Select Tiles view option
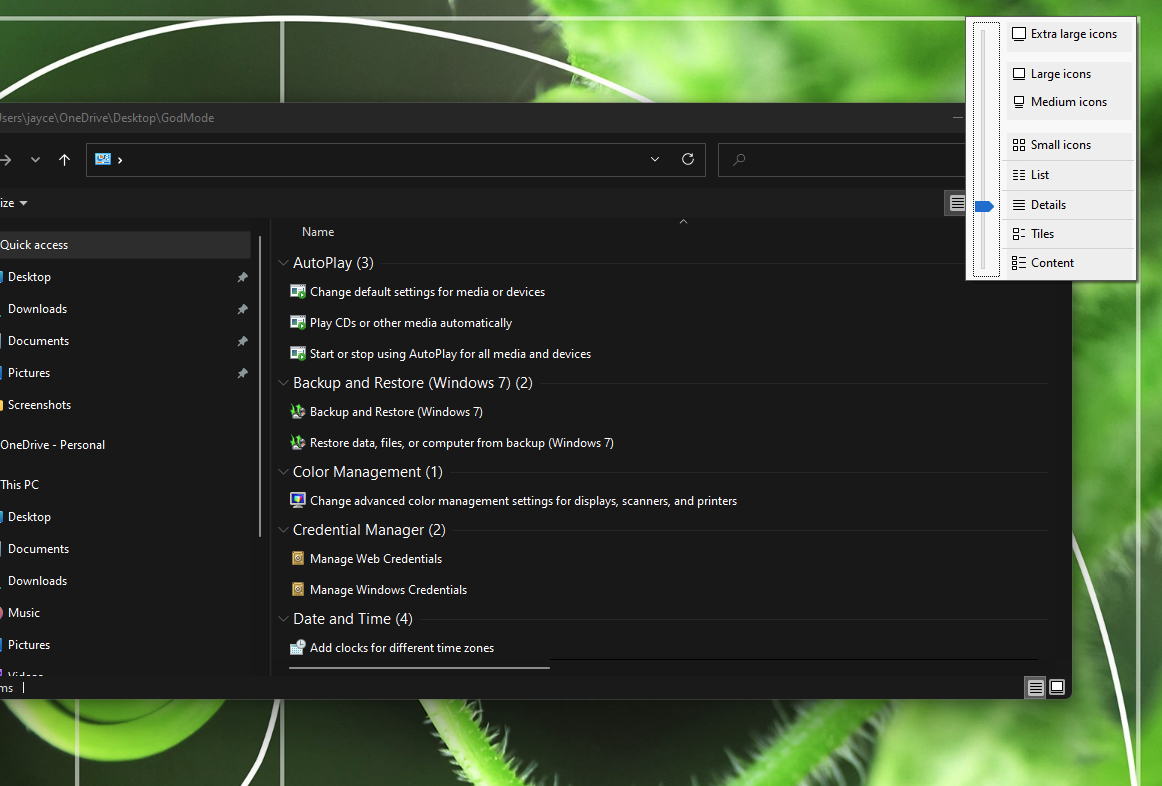This screenshot has width=1162, height=786. [x=1069, y=234]
